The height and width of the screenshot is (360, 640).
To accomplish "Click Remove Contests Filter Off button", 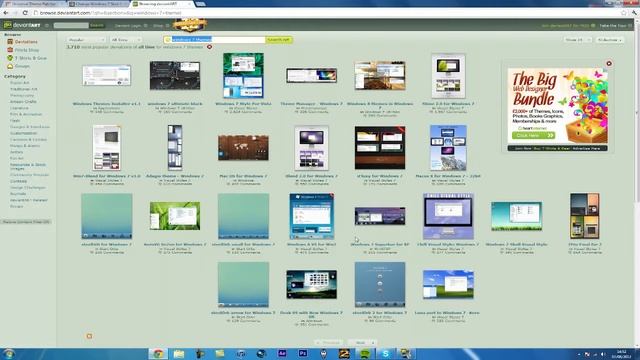I will tap(26, 222).
